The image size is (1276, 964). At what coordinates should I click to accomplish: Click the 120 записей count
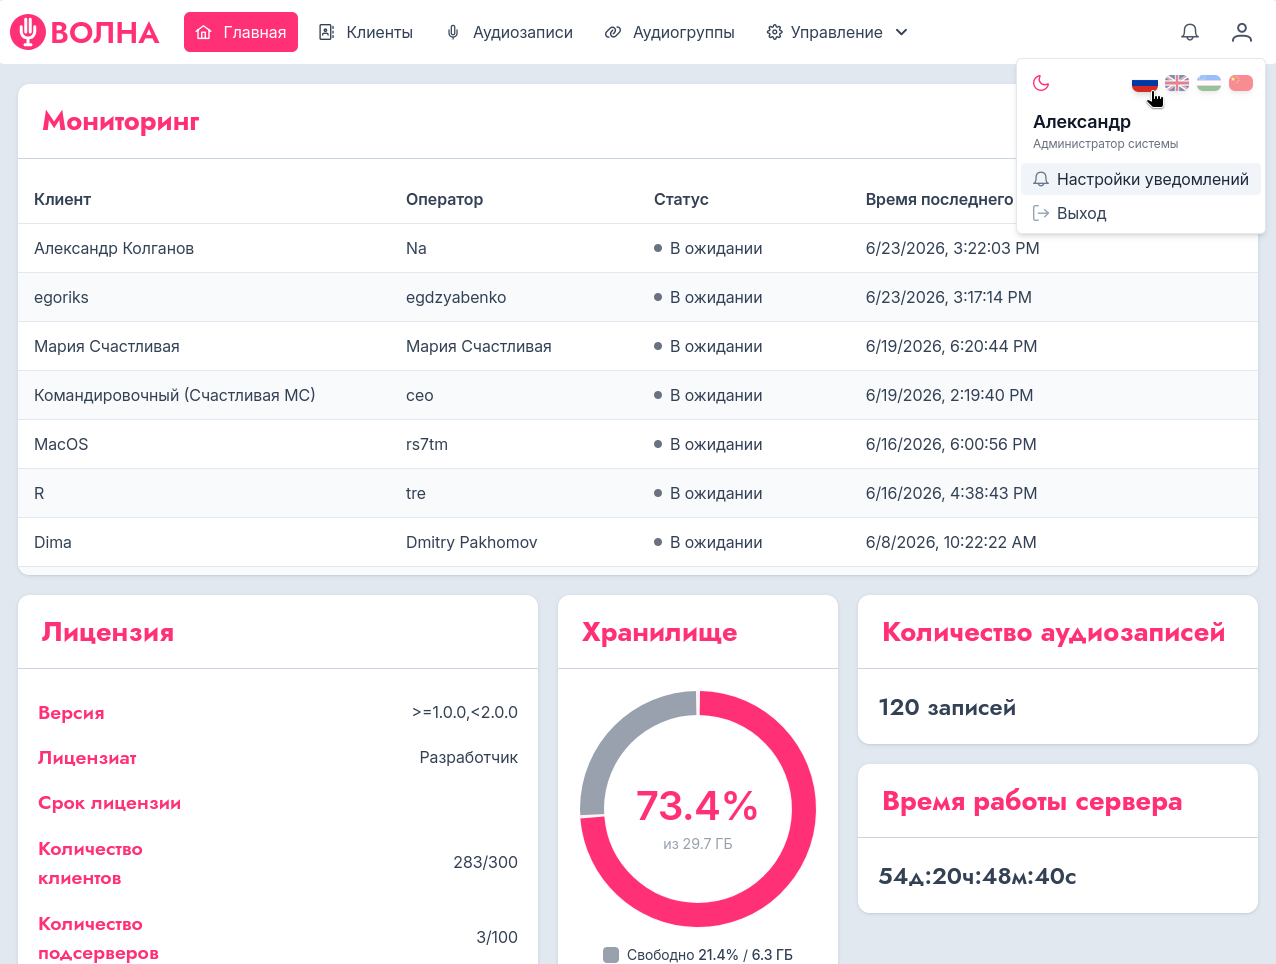click(947, 707)
